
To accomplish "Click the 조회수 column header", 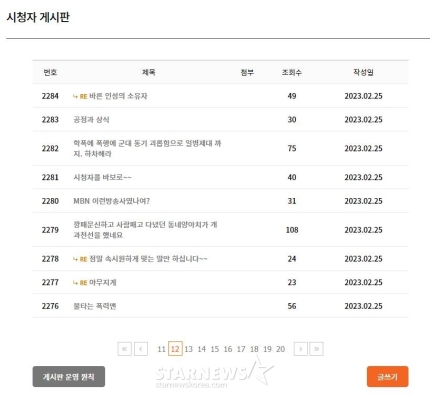I will coord(292,72).
